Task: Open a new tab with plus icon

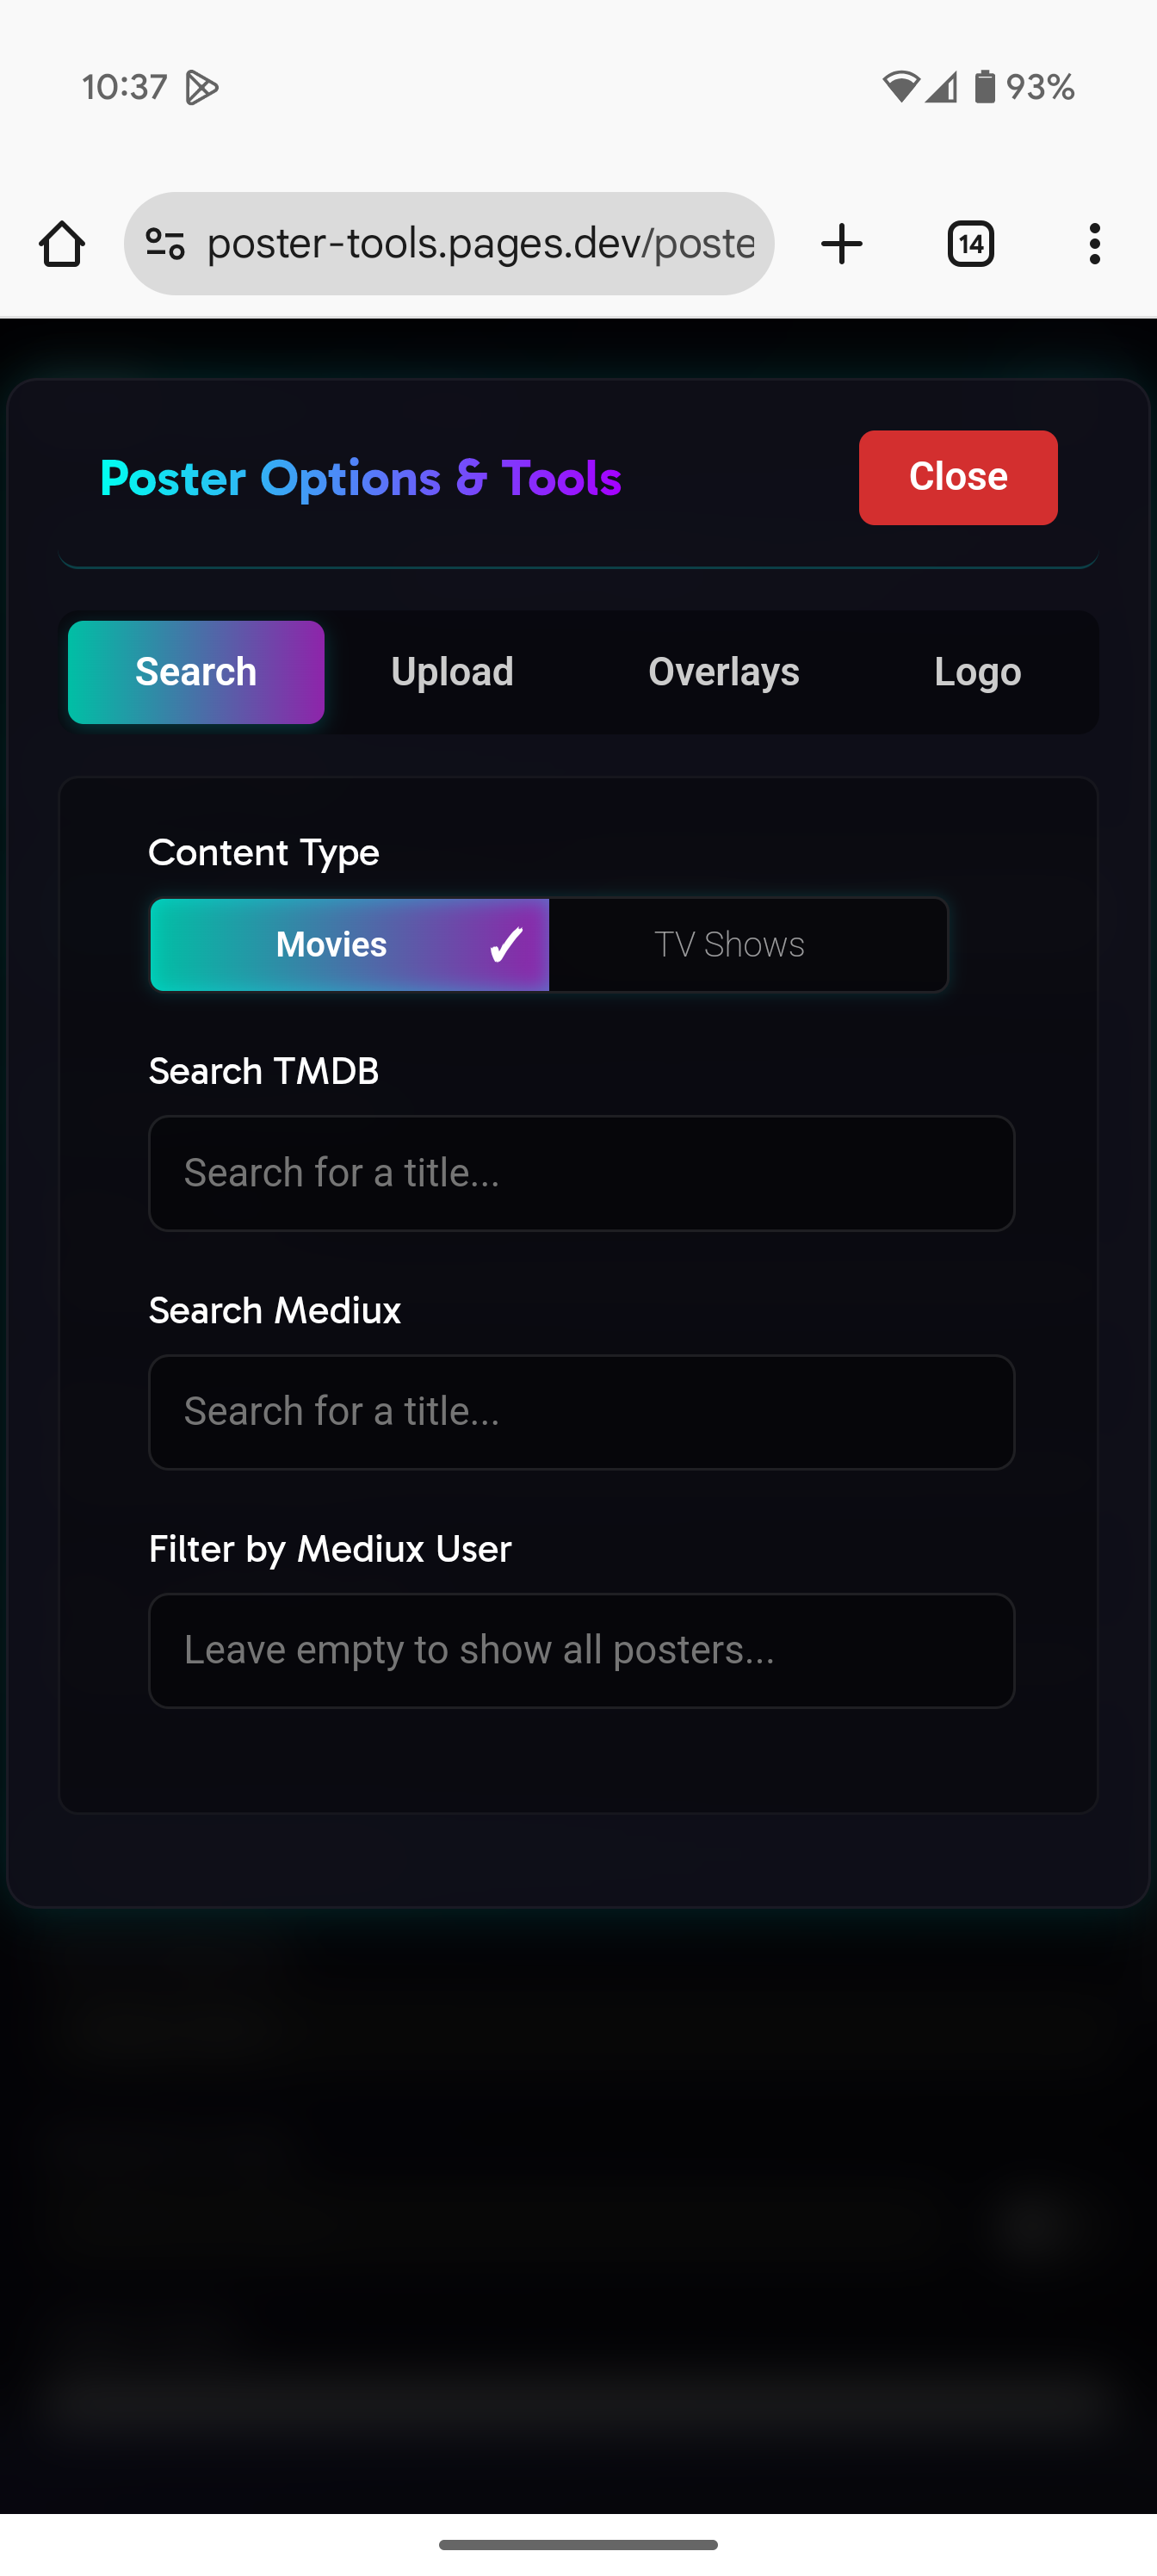Action: tap(841, 244)
